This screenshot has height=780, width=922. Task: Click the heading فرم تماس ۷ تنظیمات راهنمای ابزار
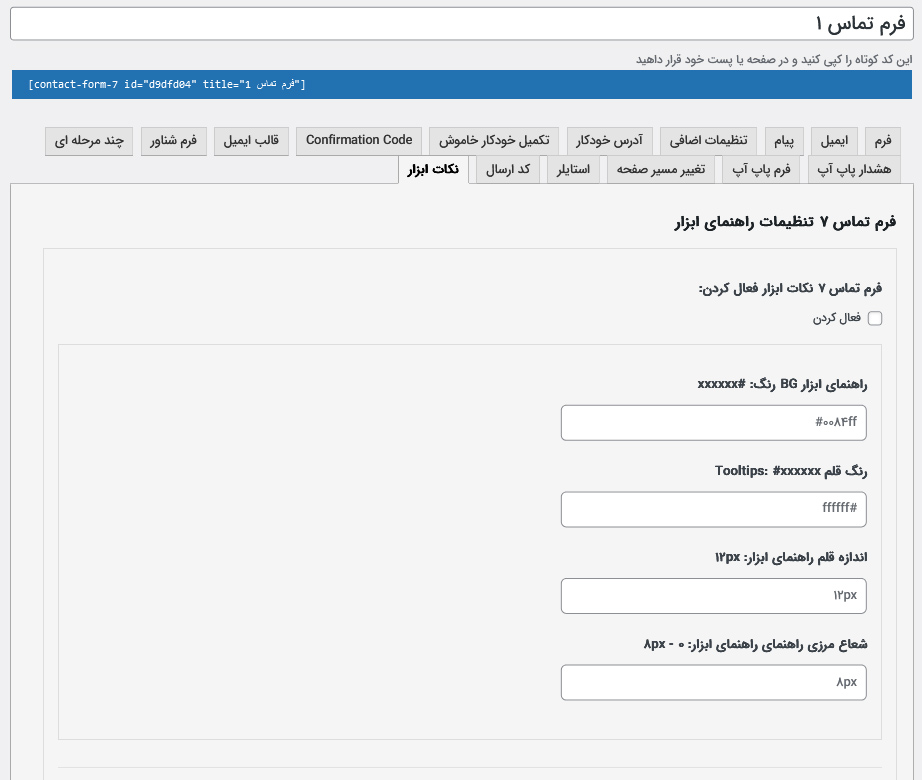[785, 222]
